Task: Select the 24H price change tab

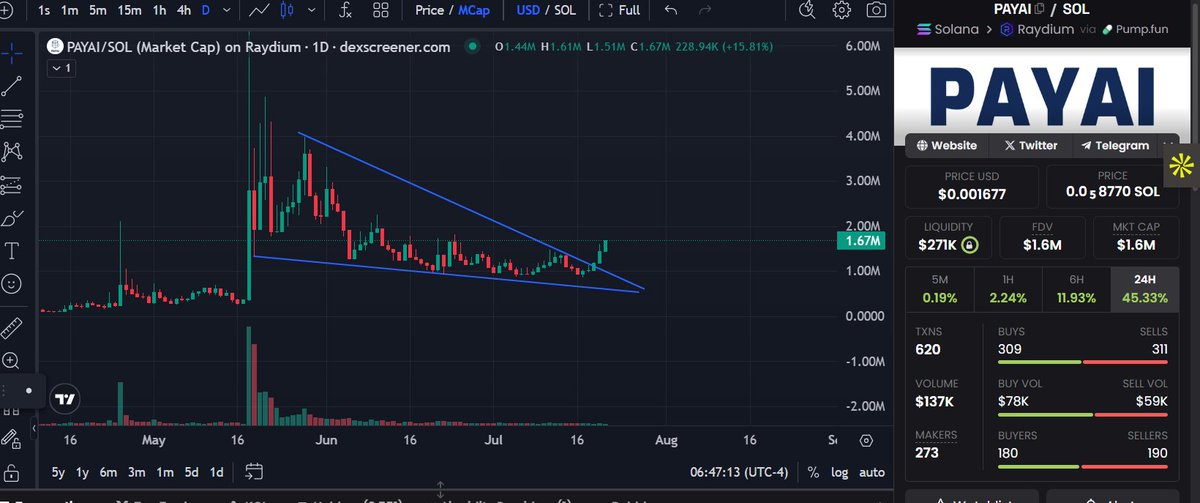Action: [1143, 289]
